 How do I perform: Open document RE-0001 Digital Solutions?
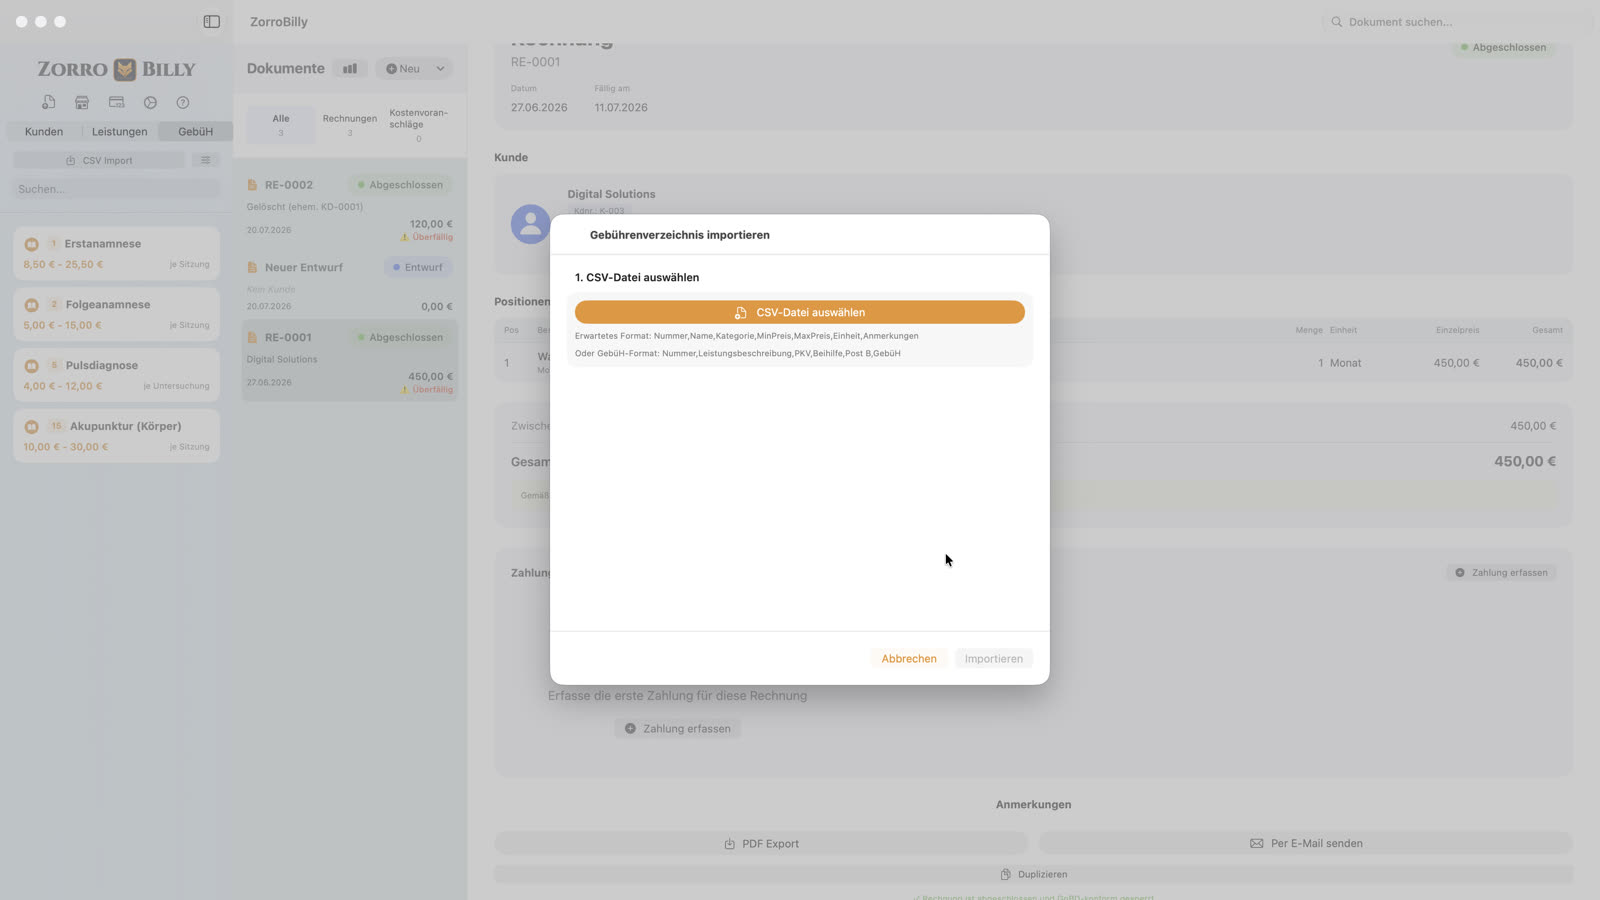tap(350, 360)
